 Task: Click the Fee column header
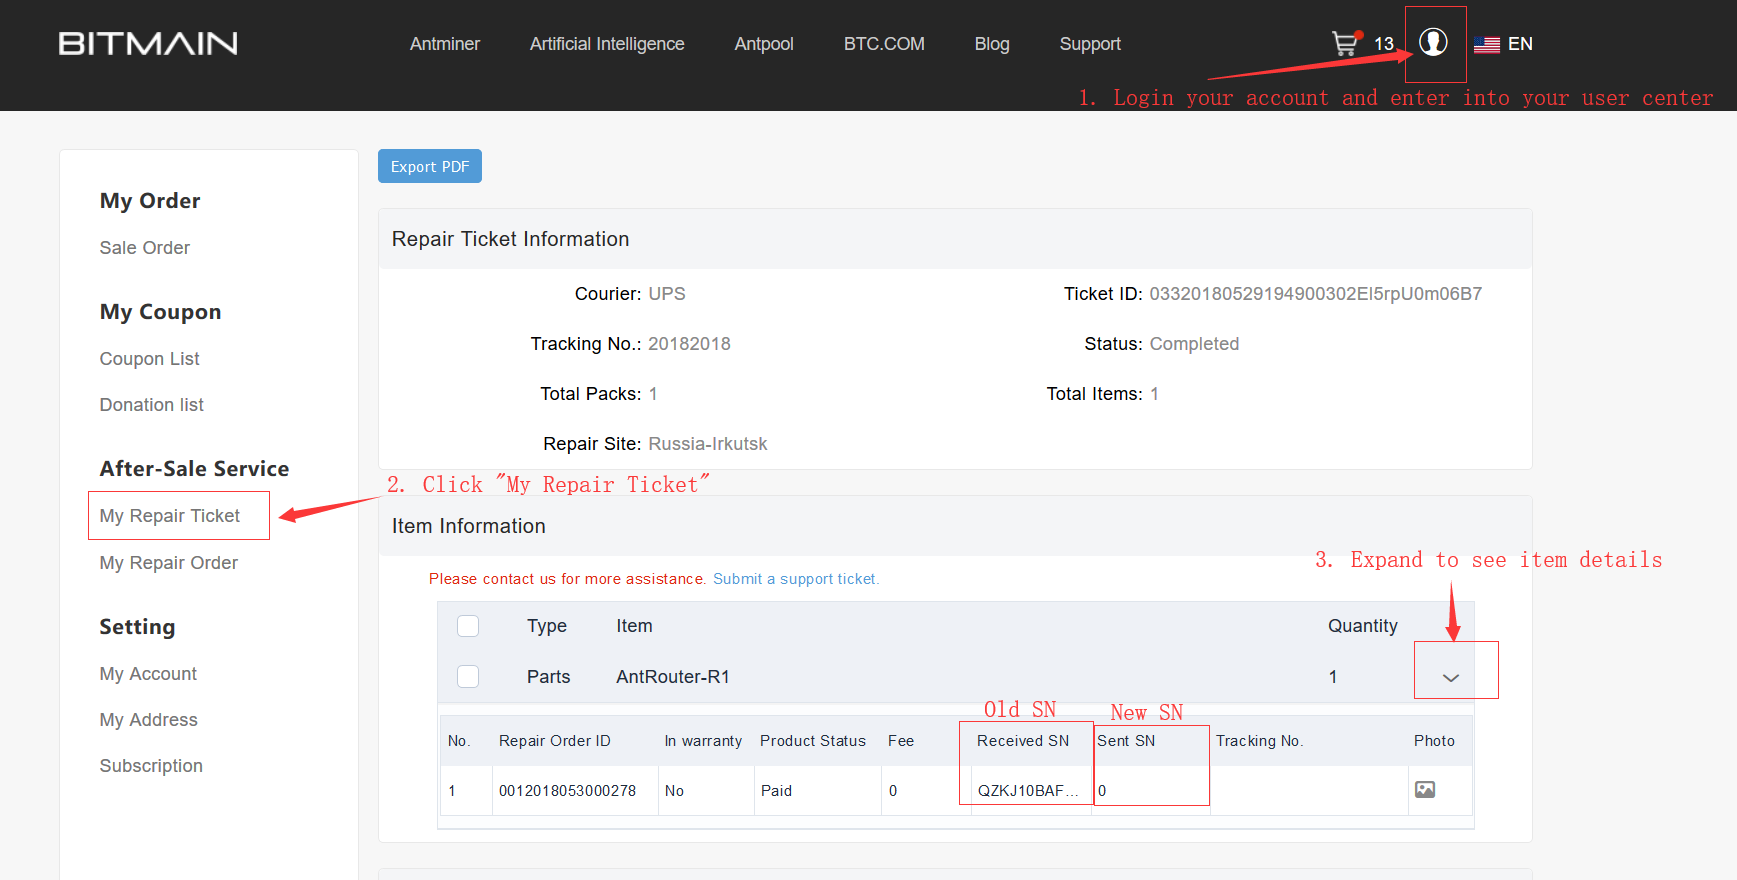click(x=901, y=741)
